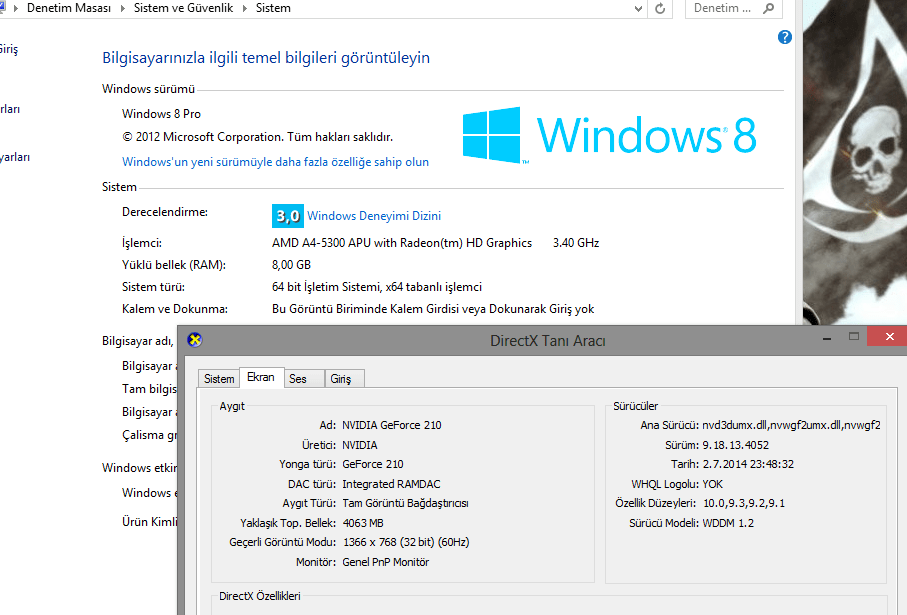Select the Ekran tab
Screen dimensions: 907x615
tap(261, 377)
